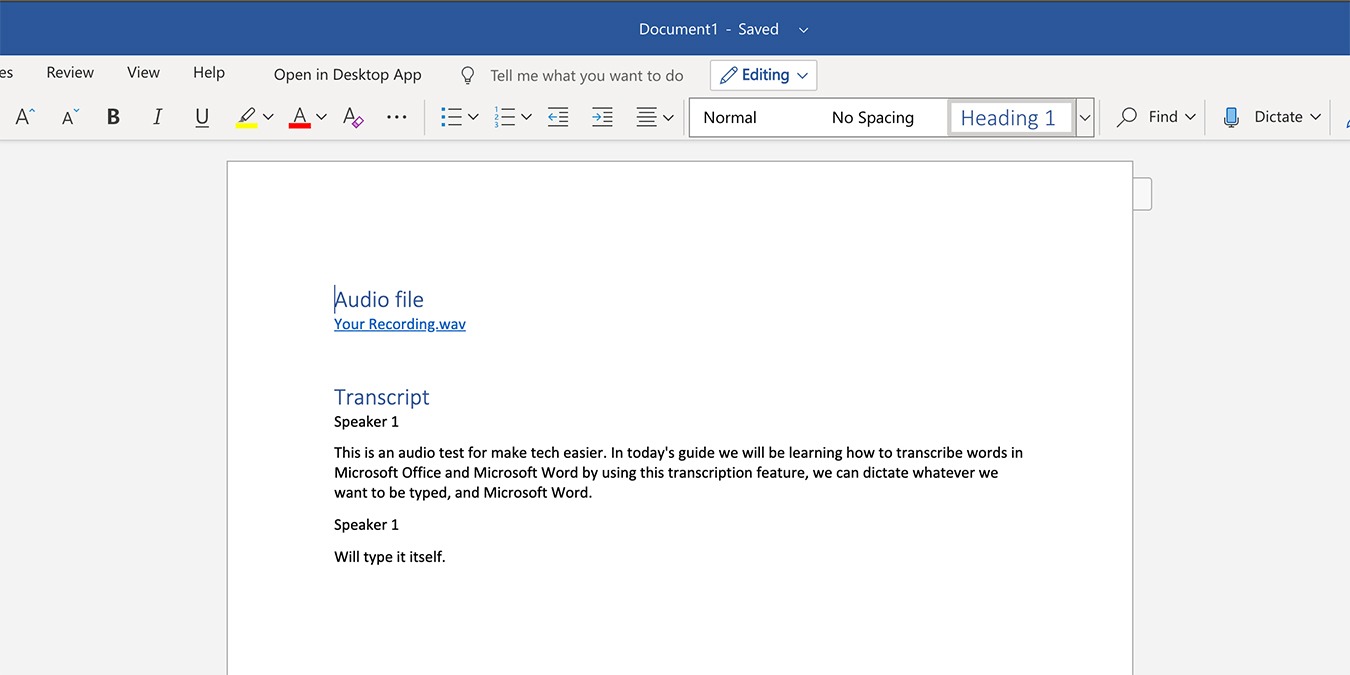Open the Your Recording.wav link
Image resolution: width=1350 pixels, height=675 pixels.
pyautogui.click(x=399, y=323)
